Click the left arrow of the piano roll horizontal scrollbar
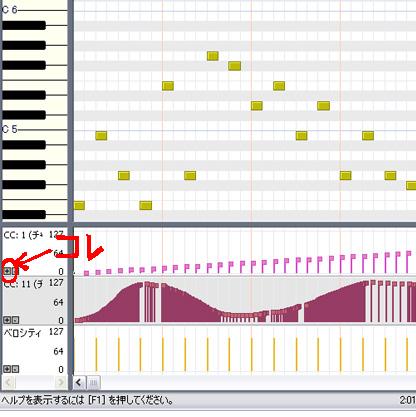Viewport: 416px width, 417px height. tap(79, 382)
